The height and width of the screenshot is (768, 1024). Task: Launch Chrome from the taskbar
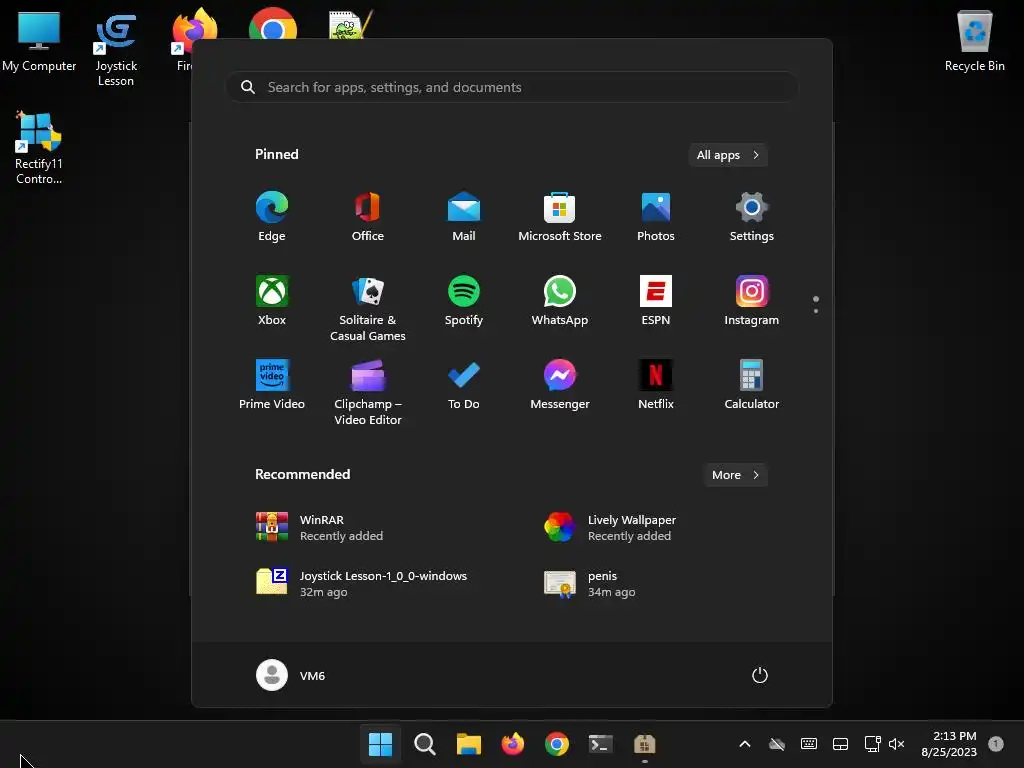[556, 744]
